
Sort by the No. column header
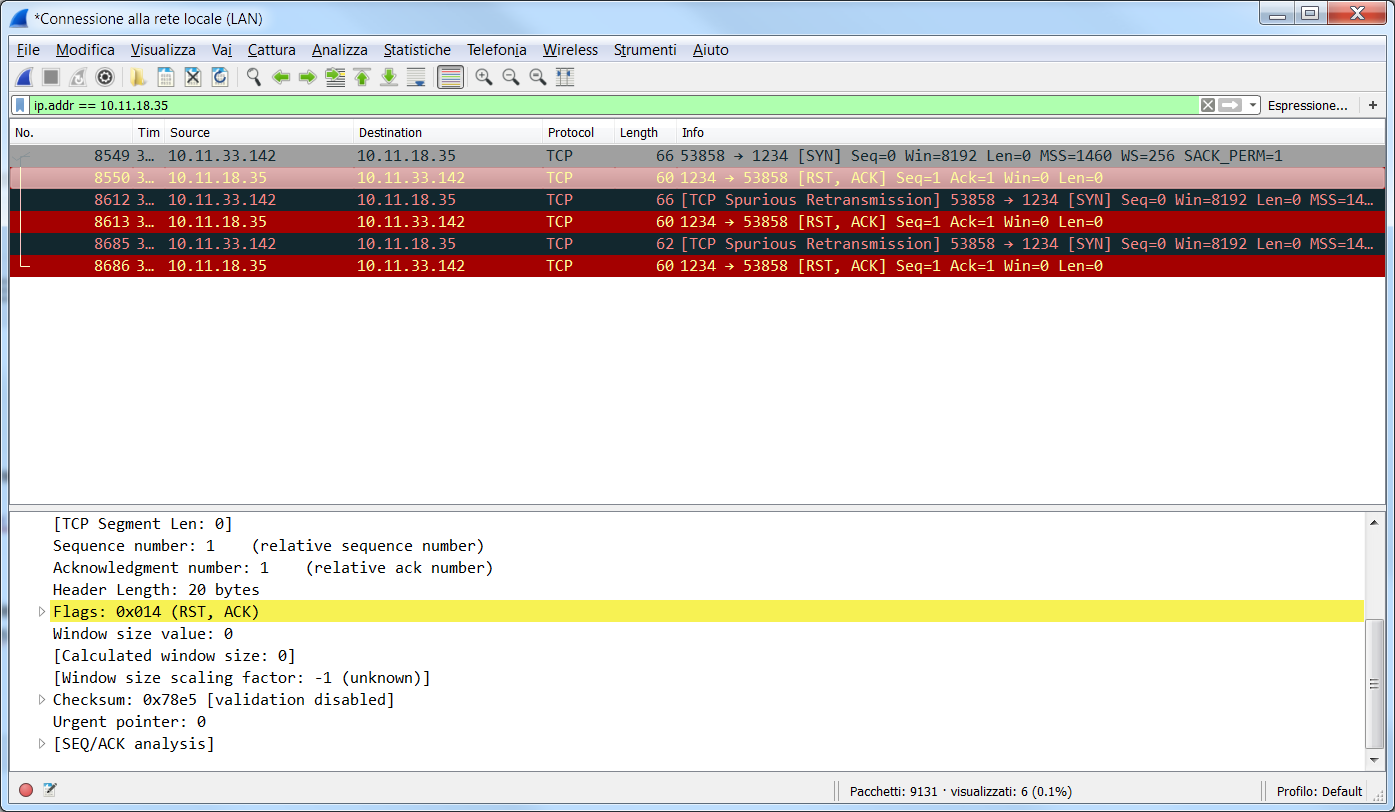[71, 133]
